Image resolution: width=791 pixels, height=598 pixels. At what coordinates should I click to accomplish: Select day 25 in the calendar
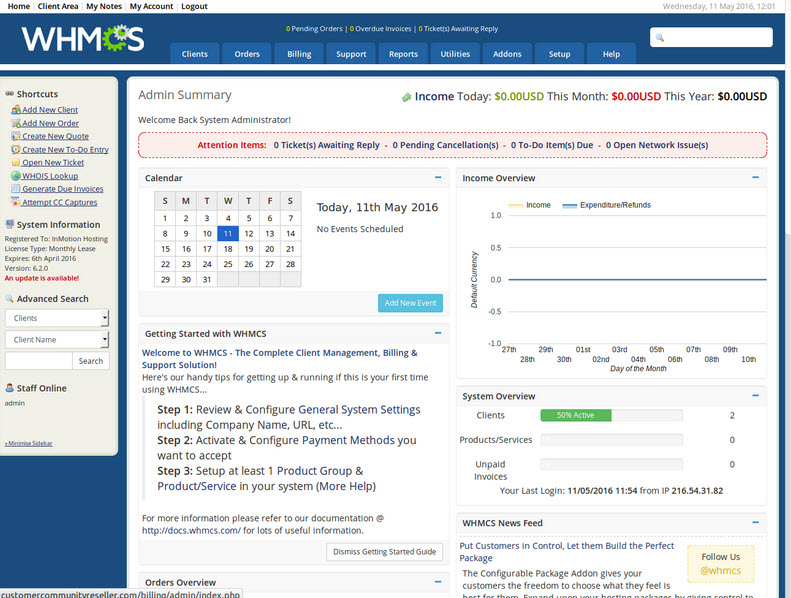tap(228, 264)
